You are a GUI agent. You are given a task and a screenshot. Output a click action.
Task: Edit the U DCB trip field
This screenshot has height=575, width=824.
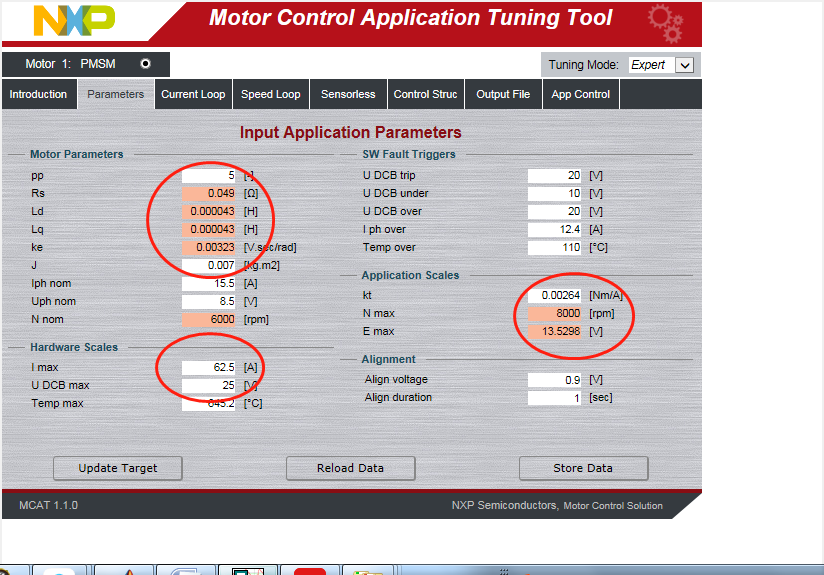click(554, 176)
